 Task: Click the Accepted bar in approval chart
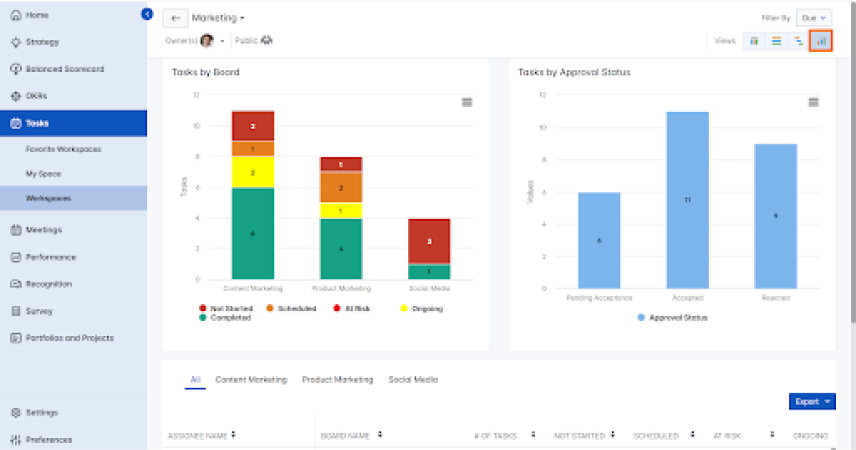[687, 200]
